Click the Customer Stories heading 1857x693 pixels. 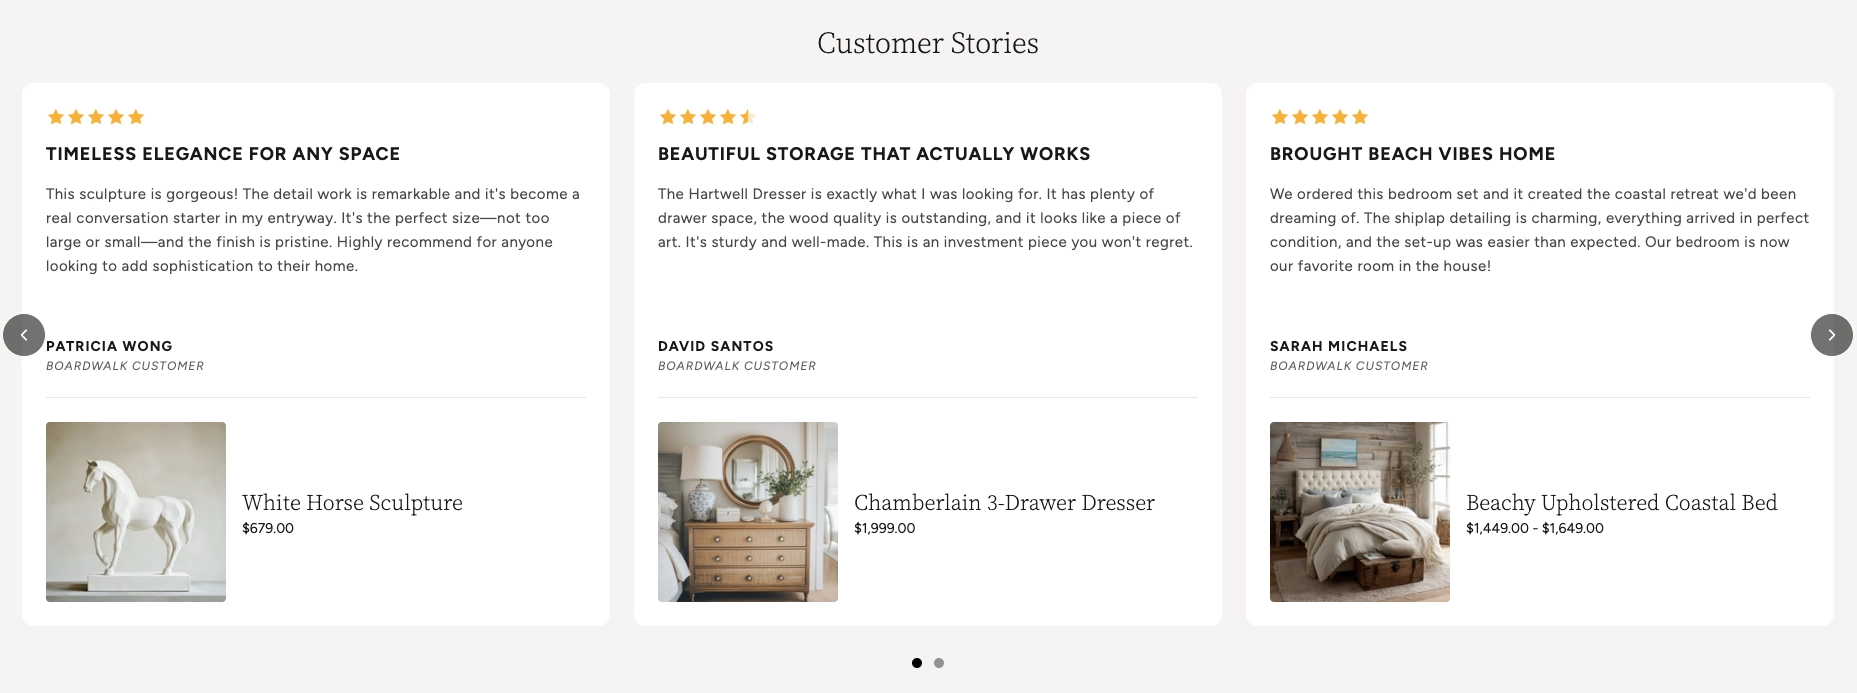point(928,43)
